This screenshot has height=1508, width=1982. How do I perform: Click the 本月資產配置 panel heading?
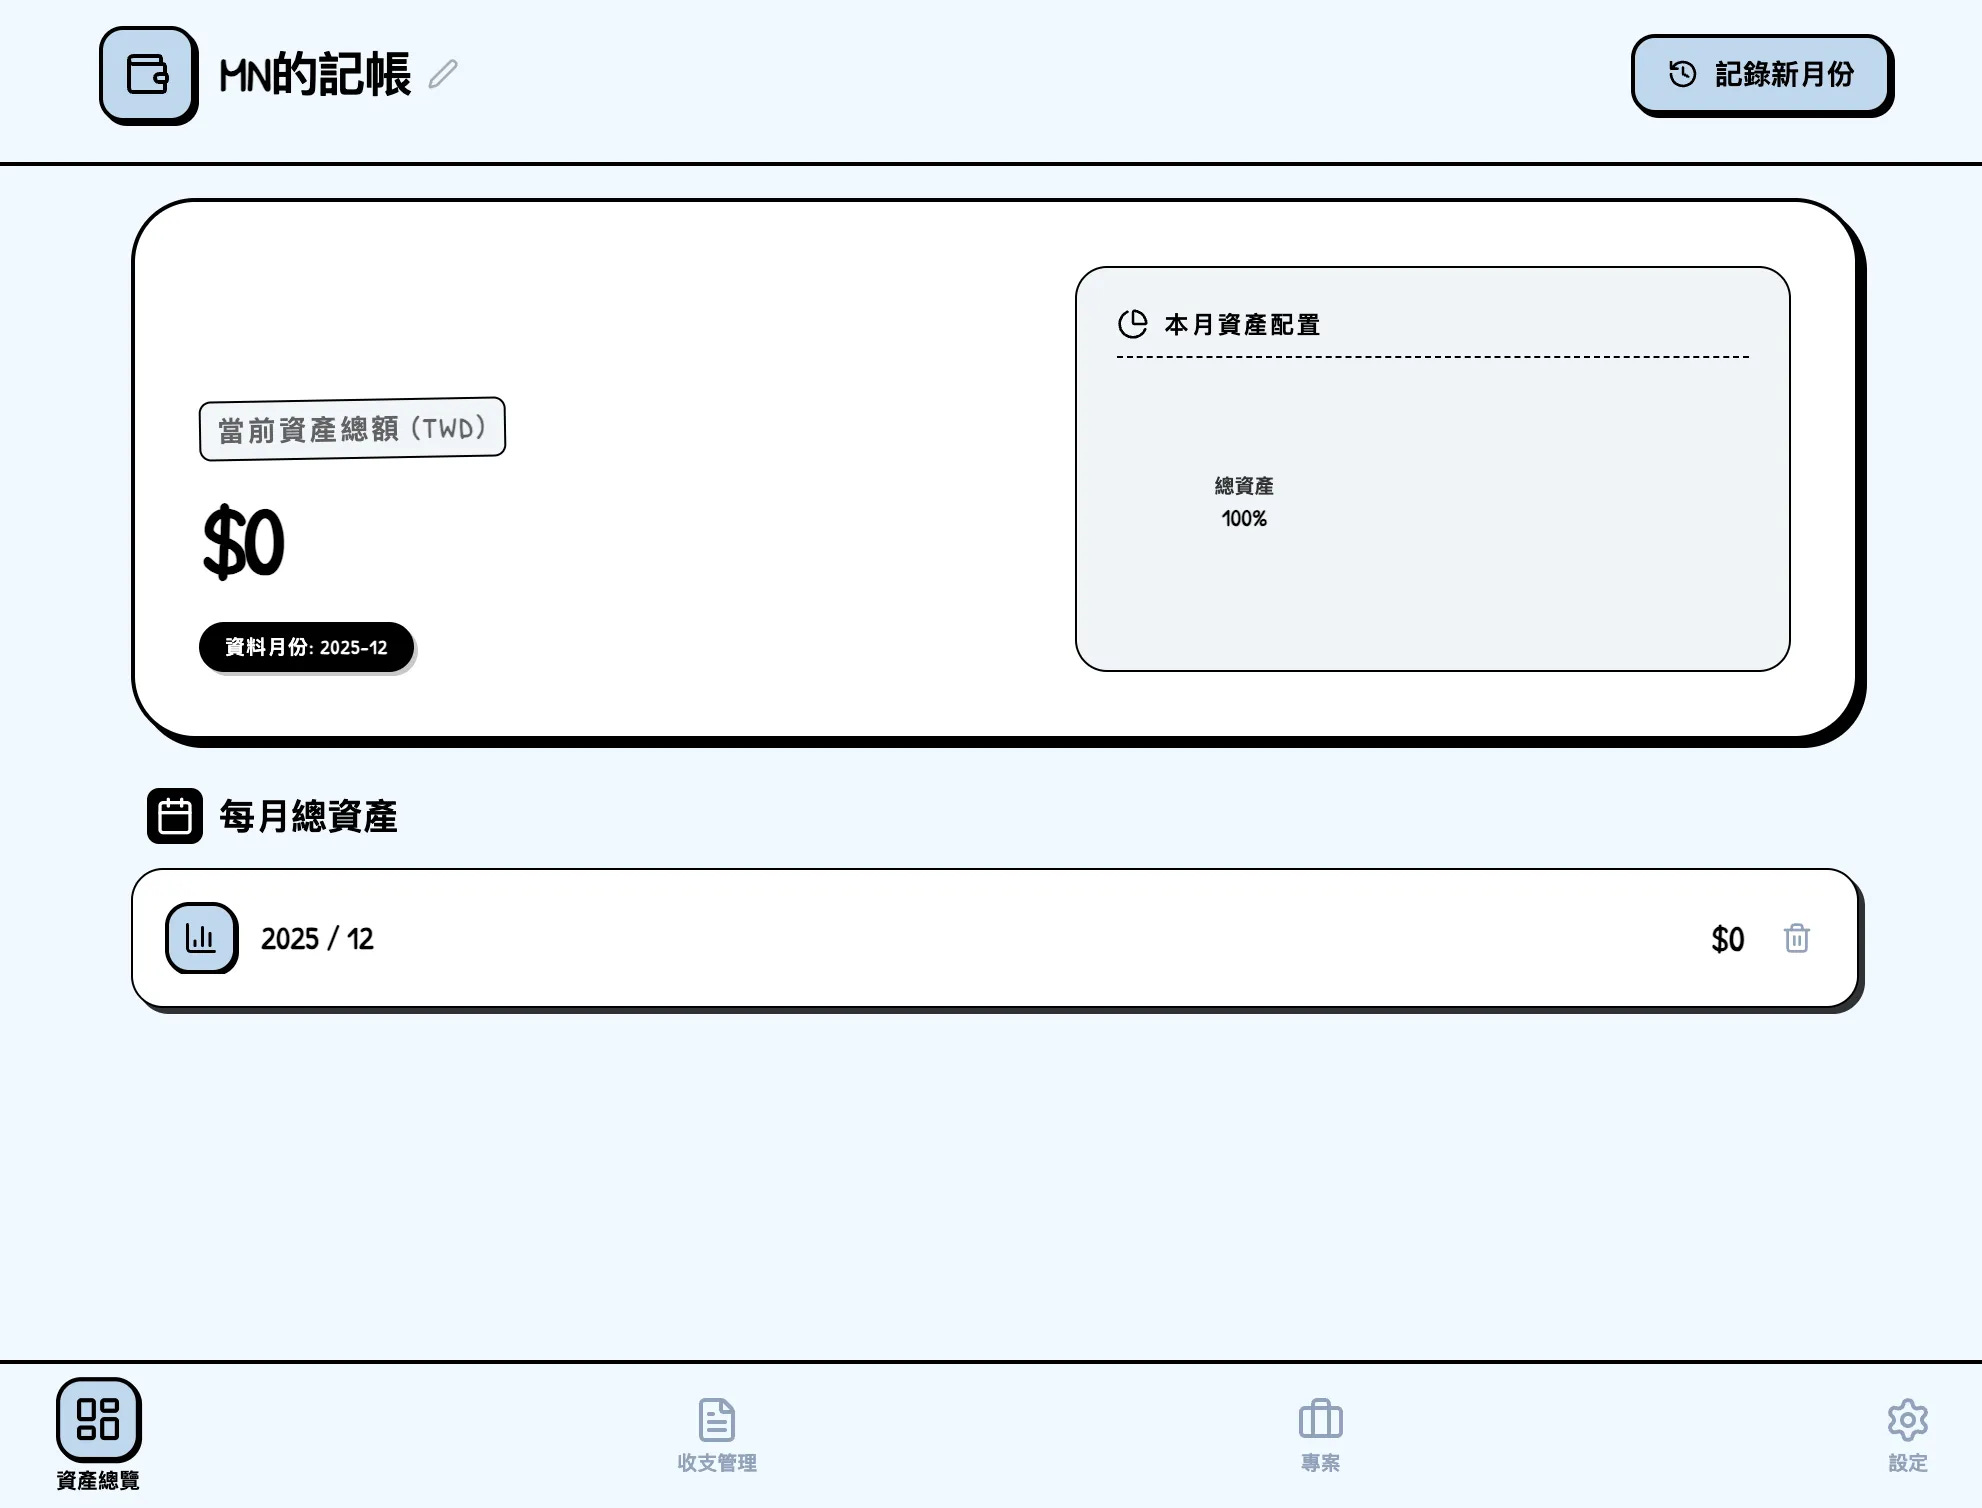[1242, 324]
